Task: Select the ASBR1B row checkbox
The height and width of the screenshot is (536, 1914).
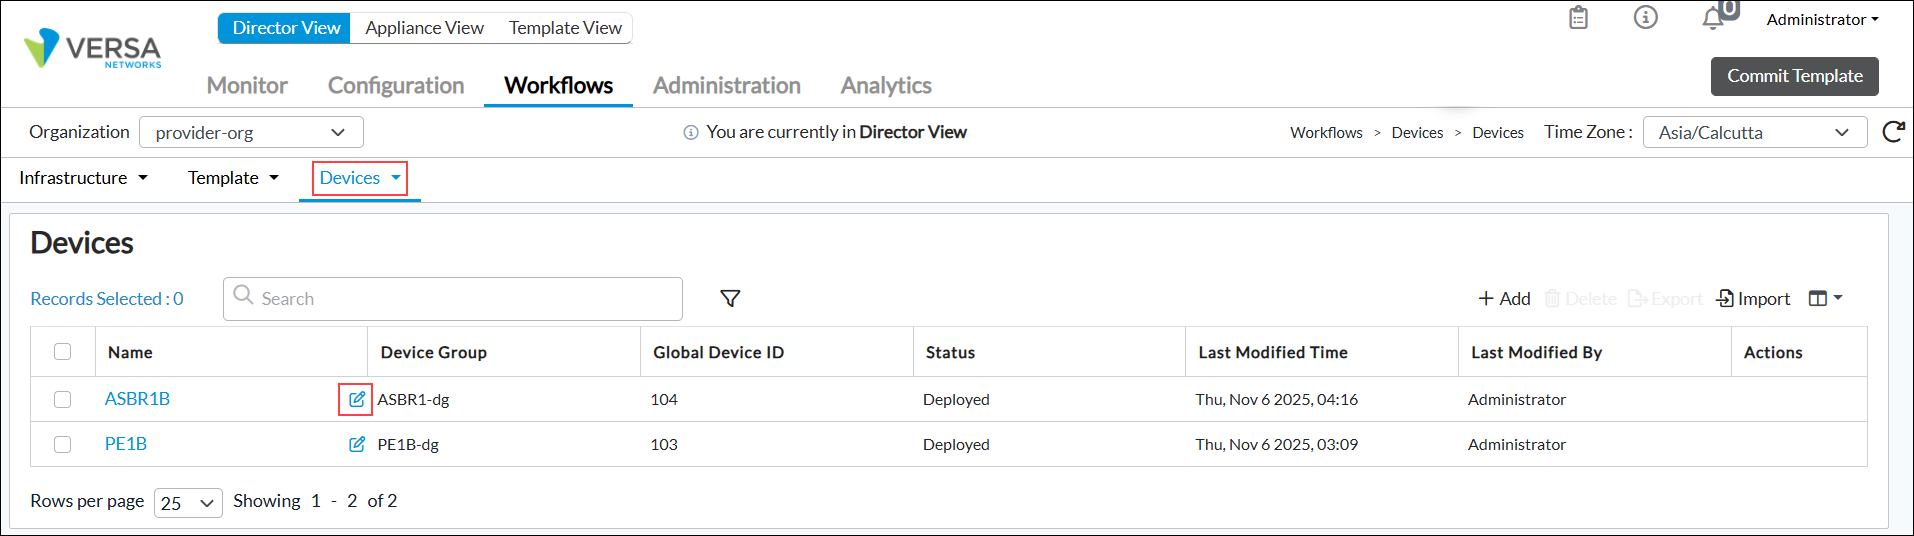Action: (63, 399)
